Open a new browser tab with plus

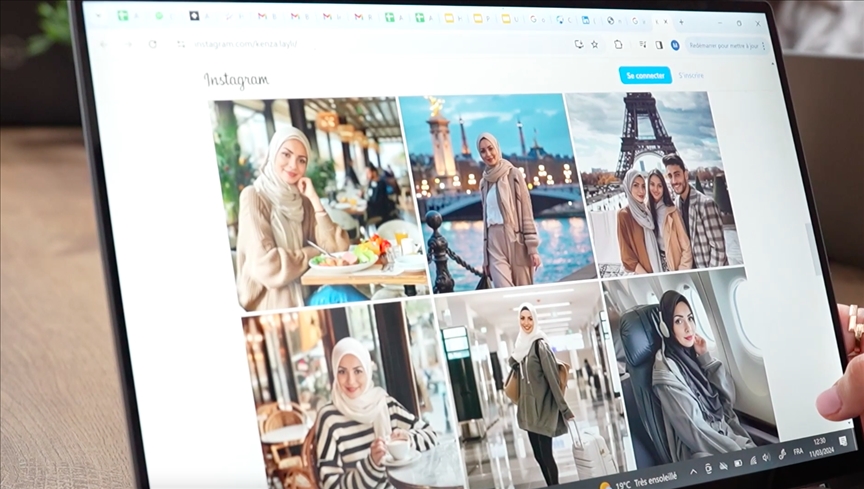(681, 21)
